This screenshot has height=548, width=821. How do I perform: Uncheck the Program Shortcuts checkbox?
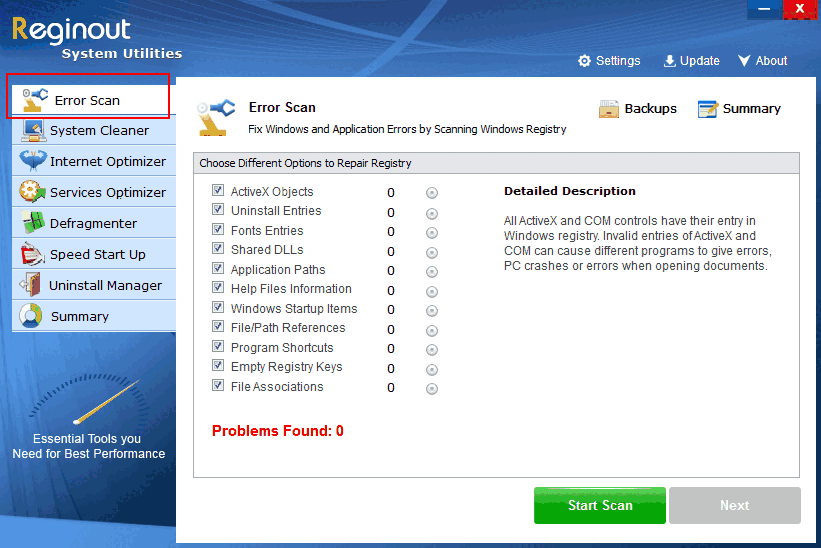(218, 346)
